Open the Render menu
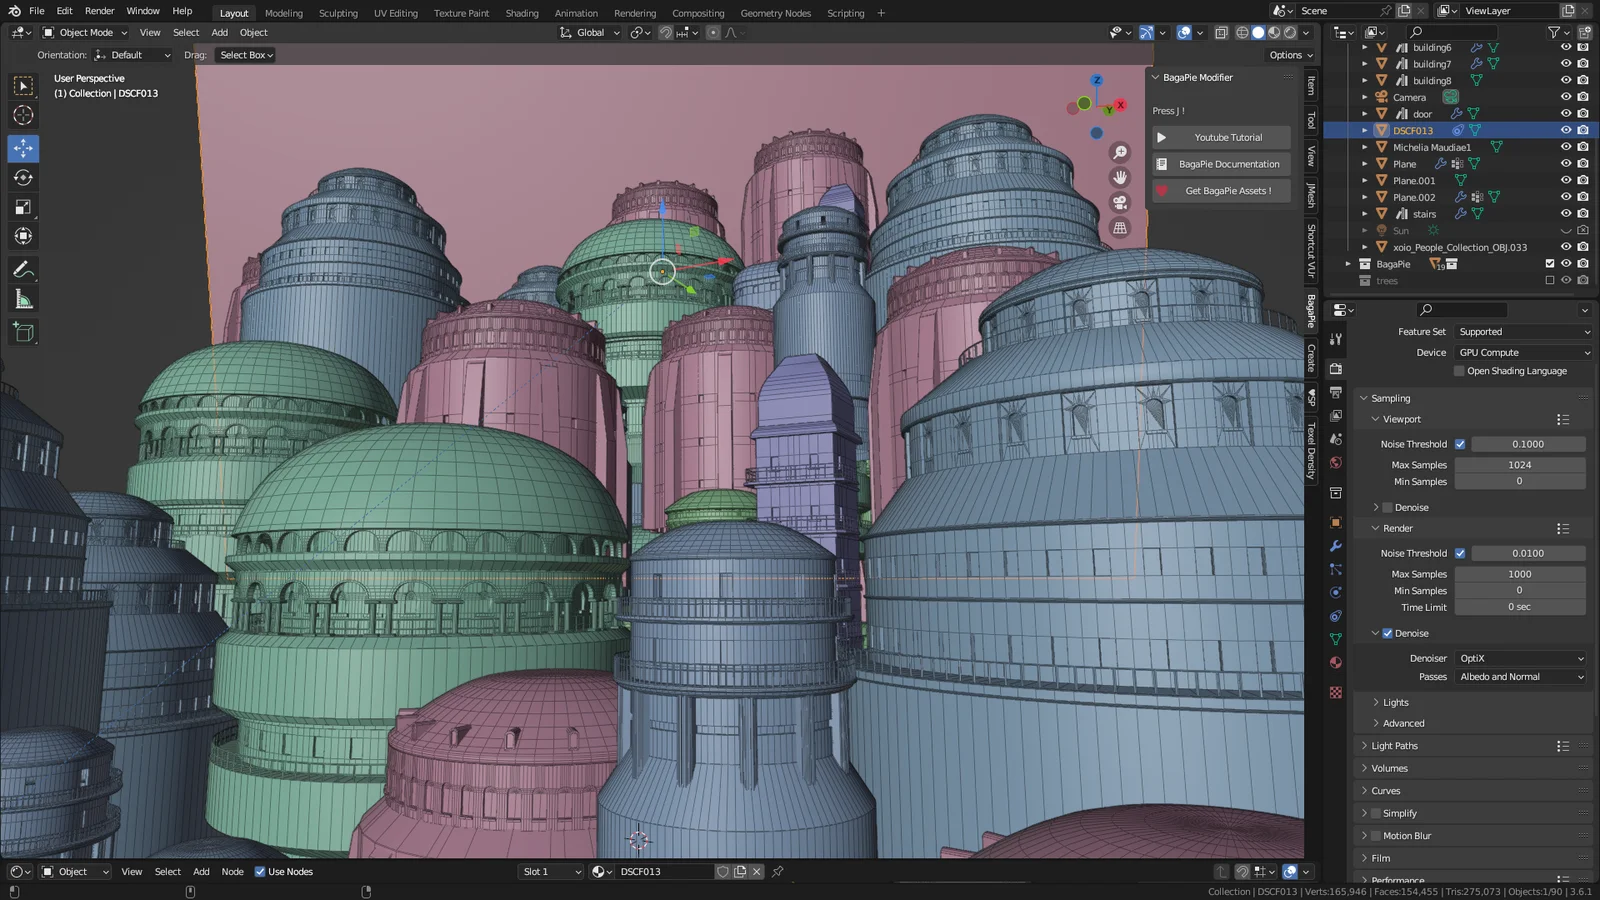The width and height of the screenshot is (1600, 900). [99, 11]
